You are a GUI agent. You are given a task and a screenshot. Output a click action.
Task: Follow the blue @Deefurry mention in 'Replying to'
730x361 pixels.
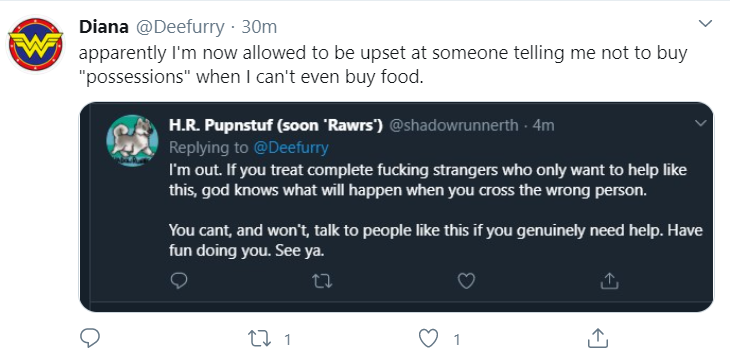(x=291, y=148)
